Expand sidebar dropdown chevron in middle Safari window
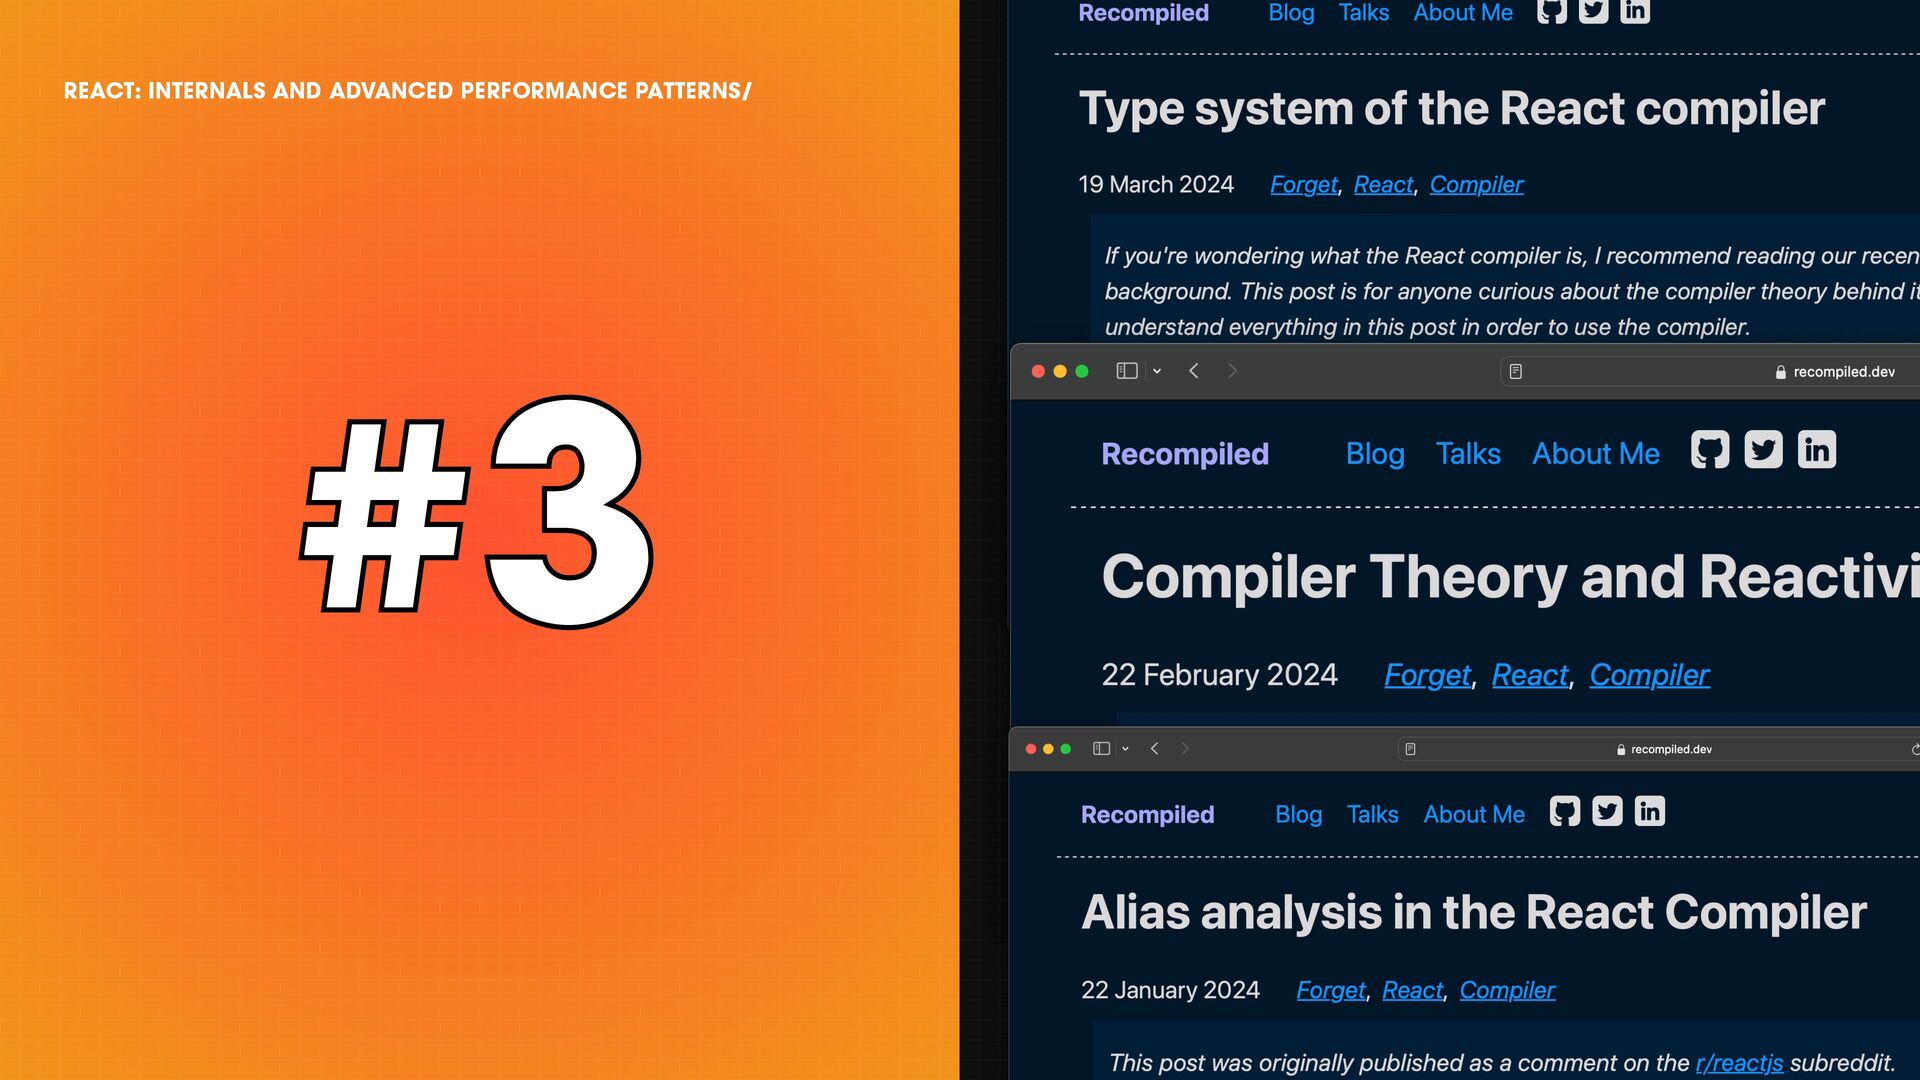The image size is (1920, 1080). (x=1157, y=371)
